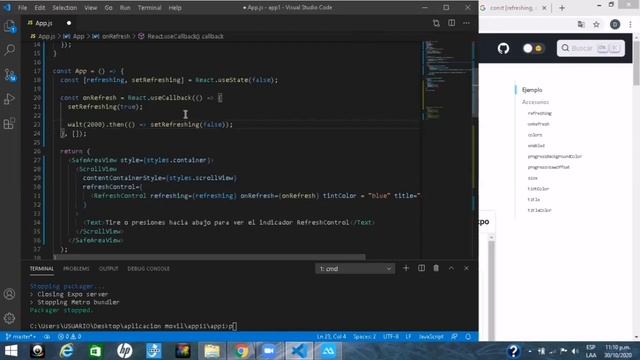Select the TERMINAL panel tab
The height and width of the screenshot is (360, 640).
[42, 269]
